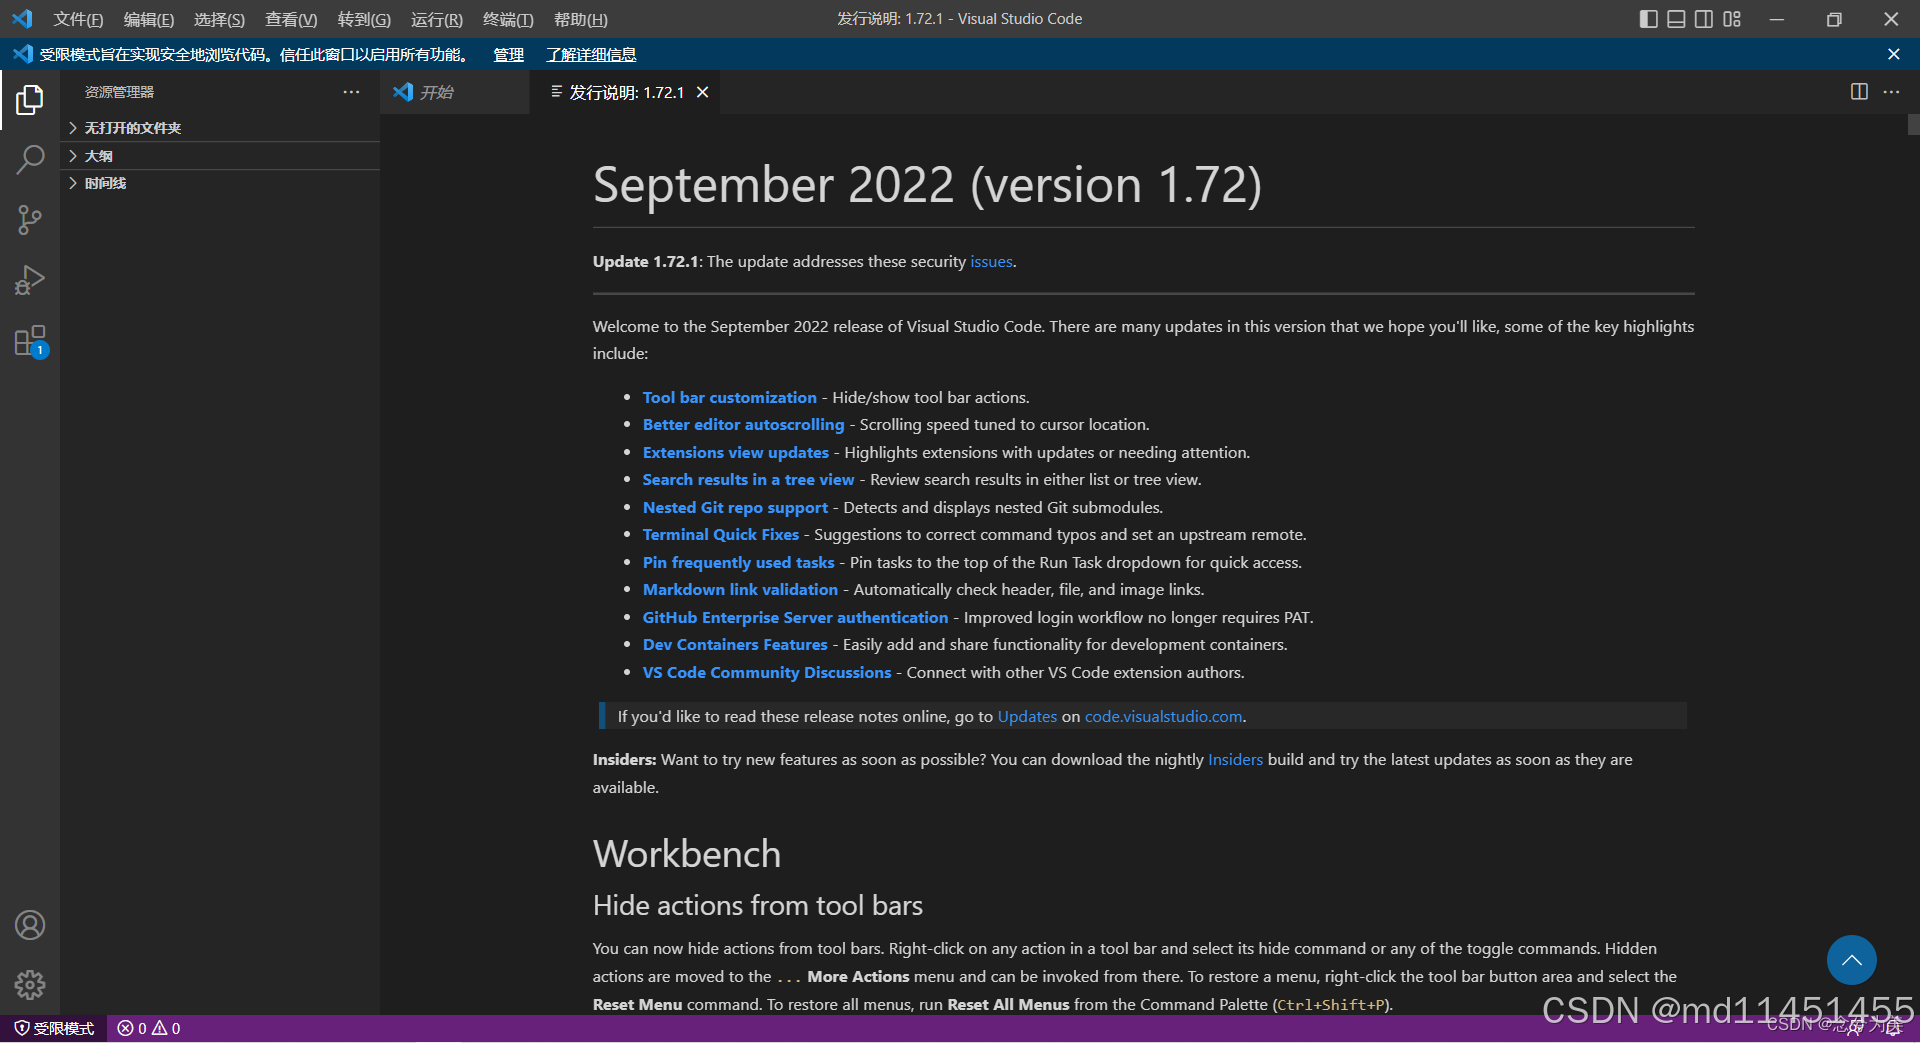
Task: Click the 受限模式 status bar item
Action: click(x=54, y=1028)
